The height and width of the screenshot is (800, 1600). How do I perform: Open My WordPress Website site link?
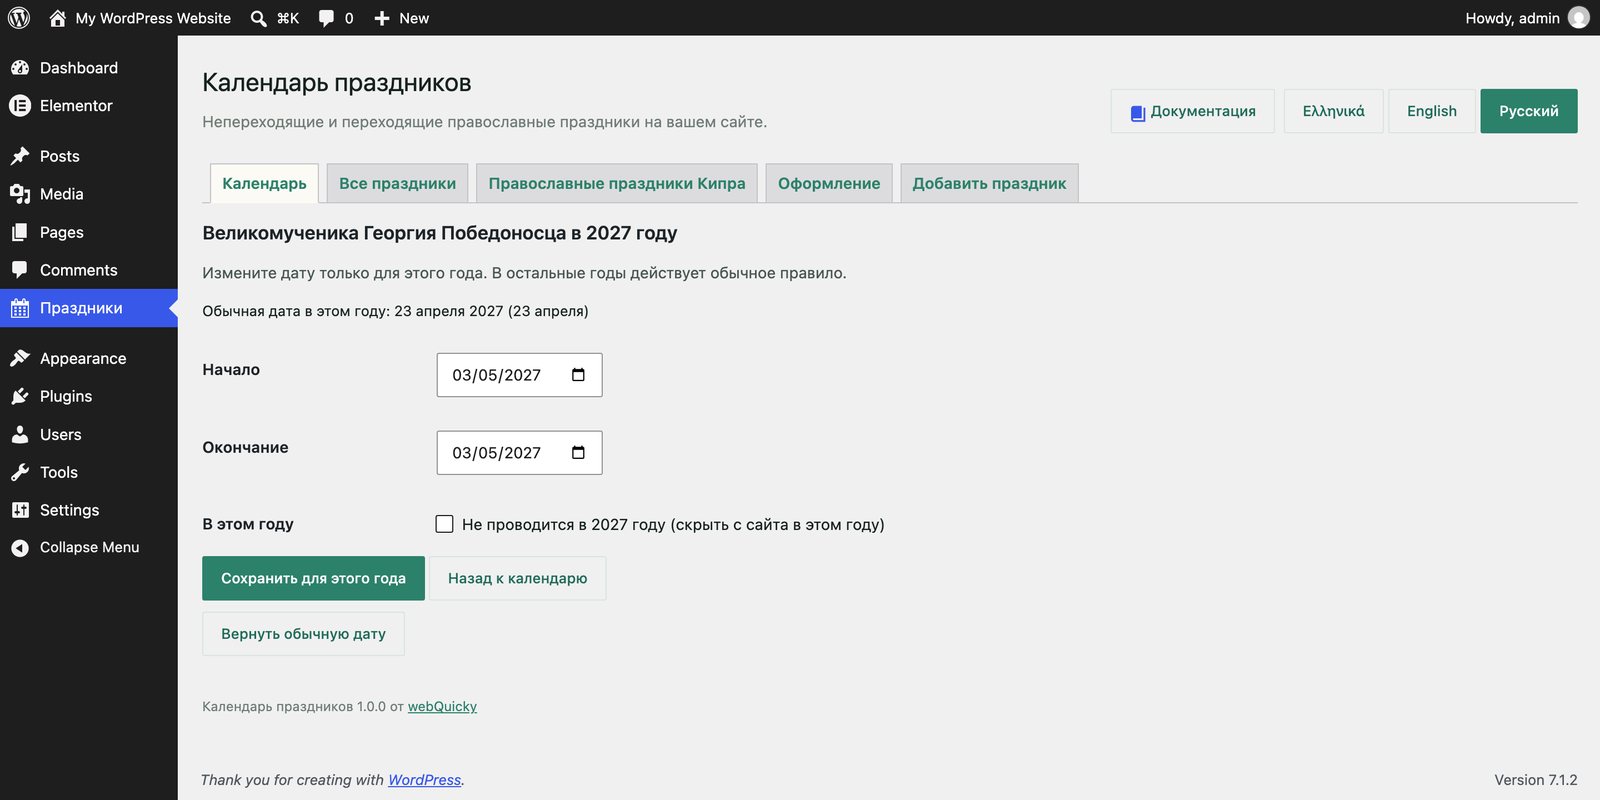coord(139,18)
